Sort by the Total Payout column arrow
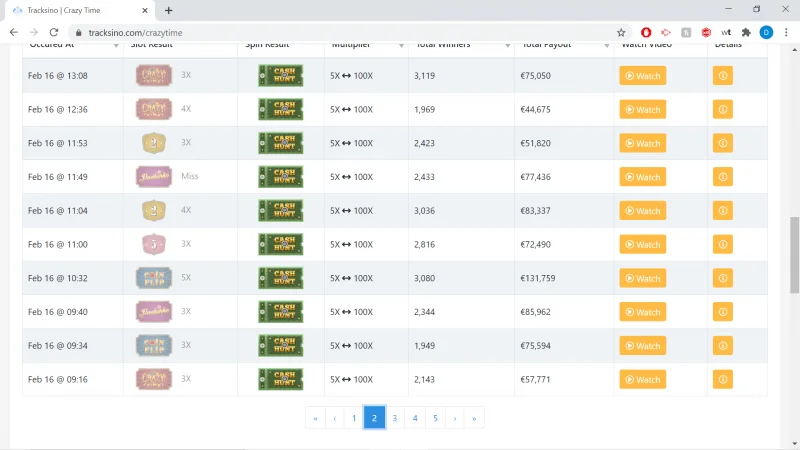Viewport: 800px width, 450px height. coord(607,45)
